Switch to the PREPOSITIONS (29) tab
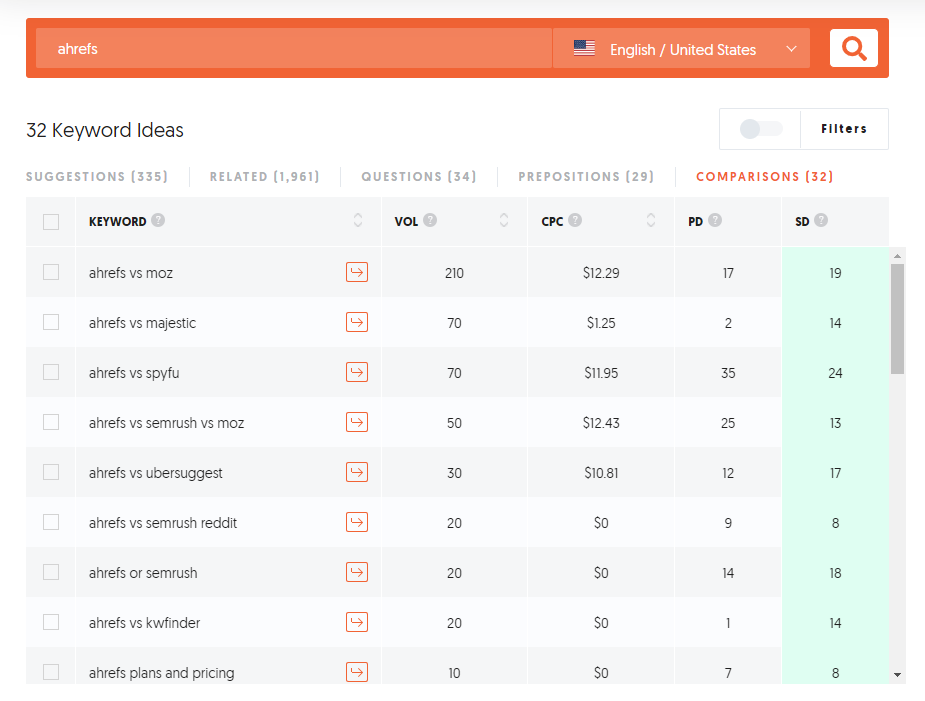The width and height of the screenshot is (925, 701). 586,176
